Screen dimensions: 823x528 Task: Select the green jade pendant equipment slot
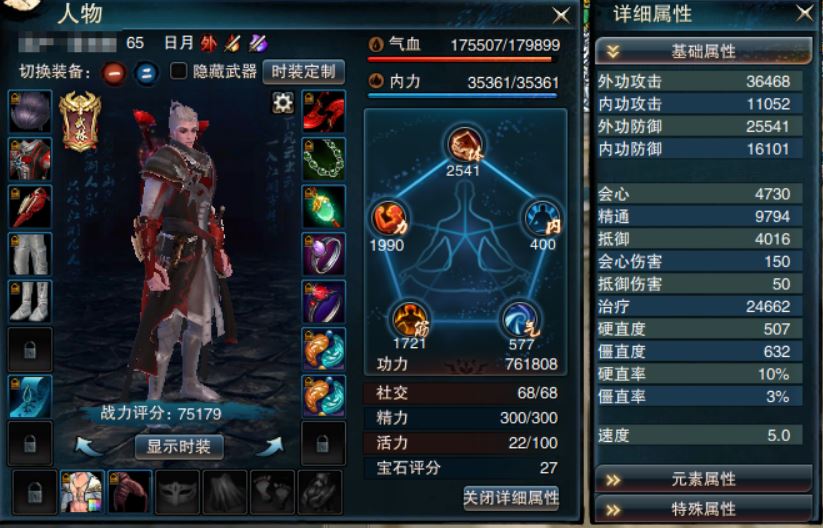(x=324, y=207)
